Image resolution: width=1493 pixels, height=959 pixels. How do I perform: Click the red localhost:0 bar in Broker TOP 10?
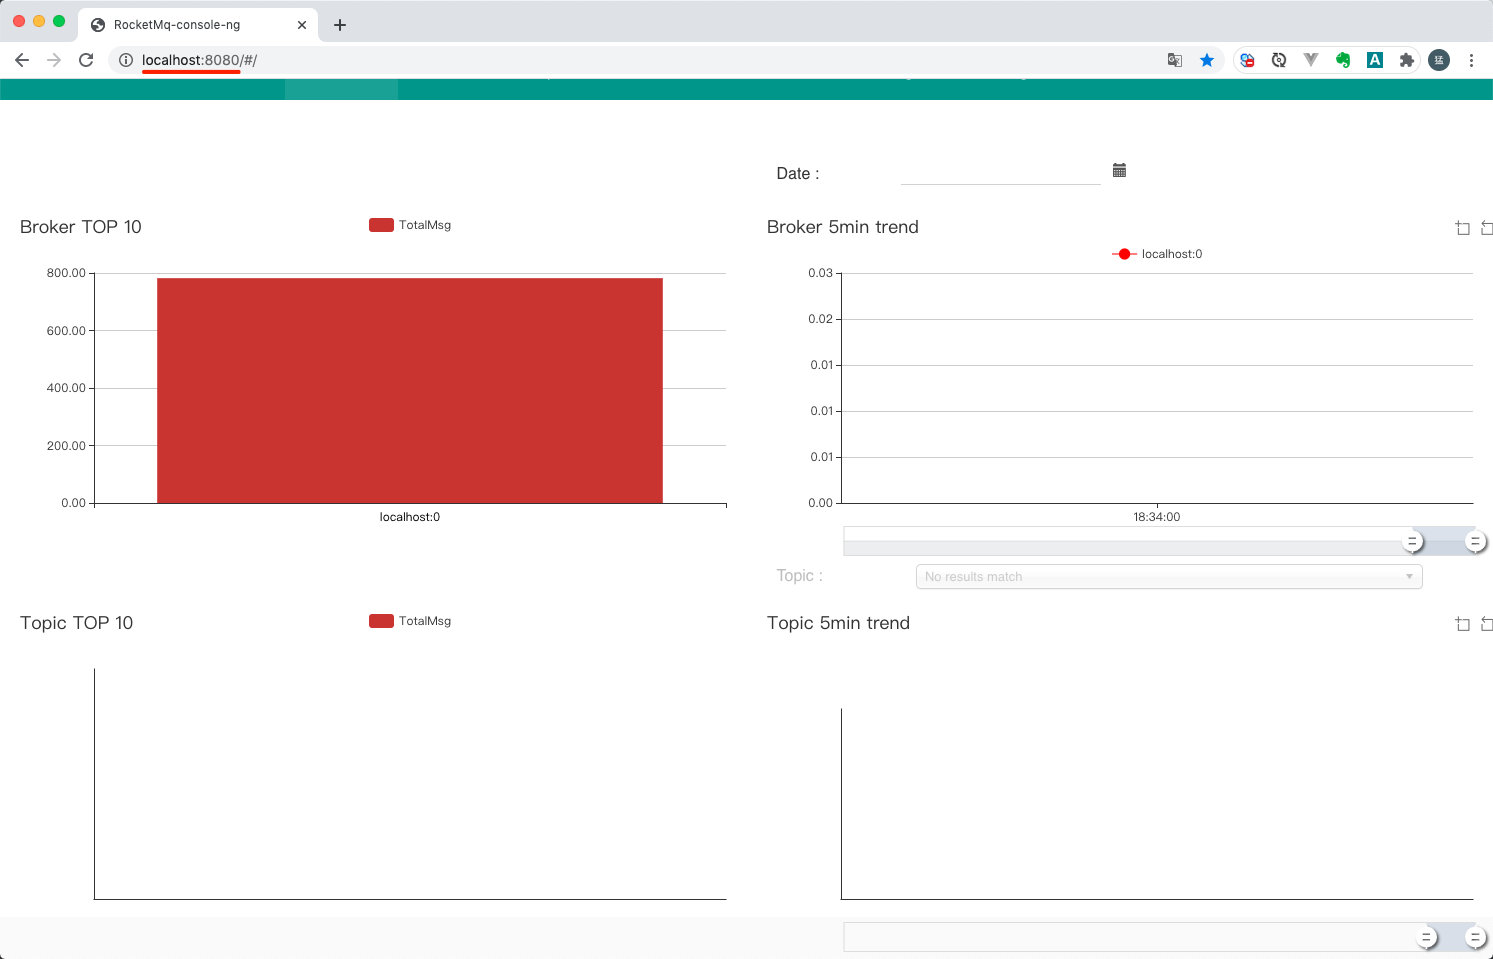(x=410, y=391)
